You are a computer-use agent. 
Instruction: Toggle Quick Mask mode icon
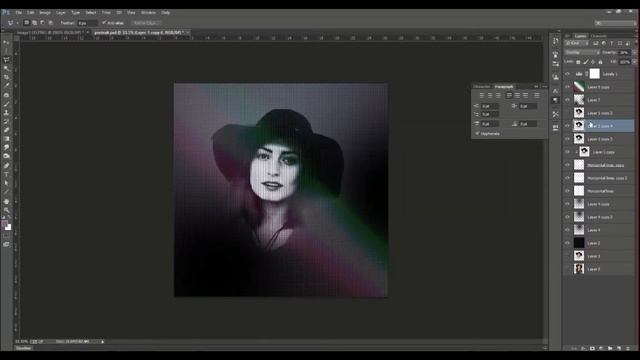[x=6, y=236]
